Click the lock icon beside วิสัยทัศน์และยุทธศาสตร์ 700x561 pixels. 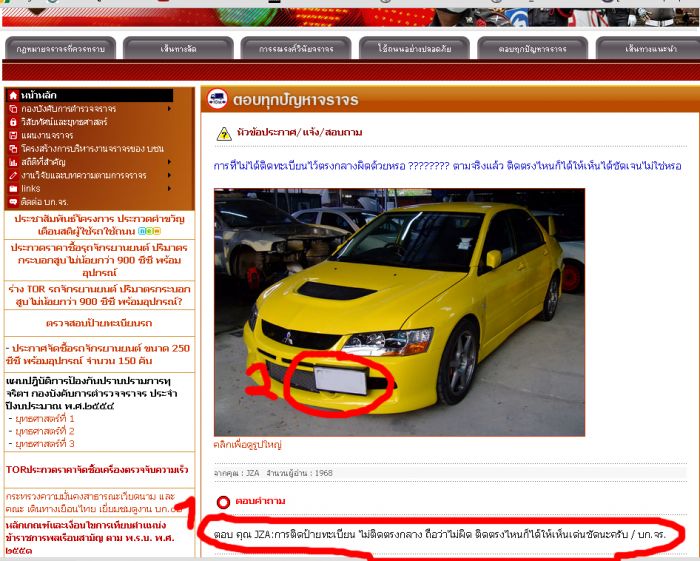click(13, 122)
